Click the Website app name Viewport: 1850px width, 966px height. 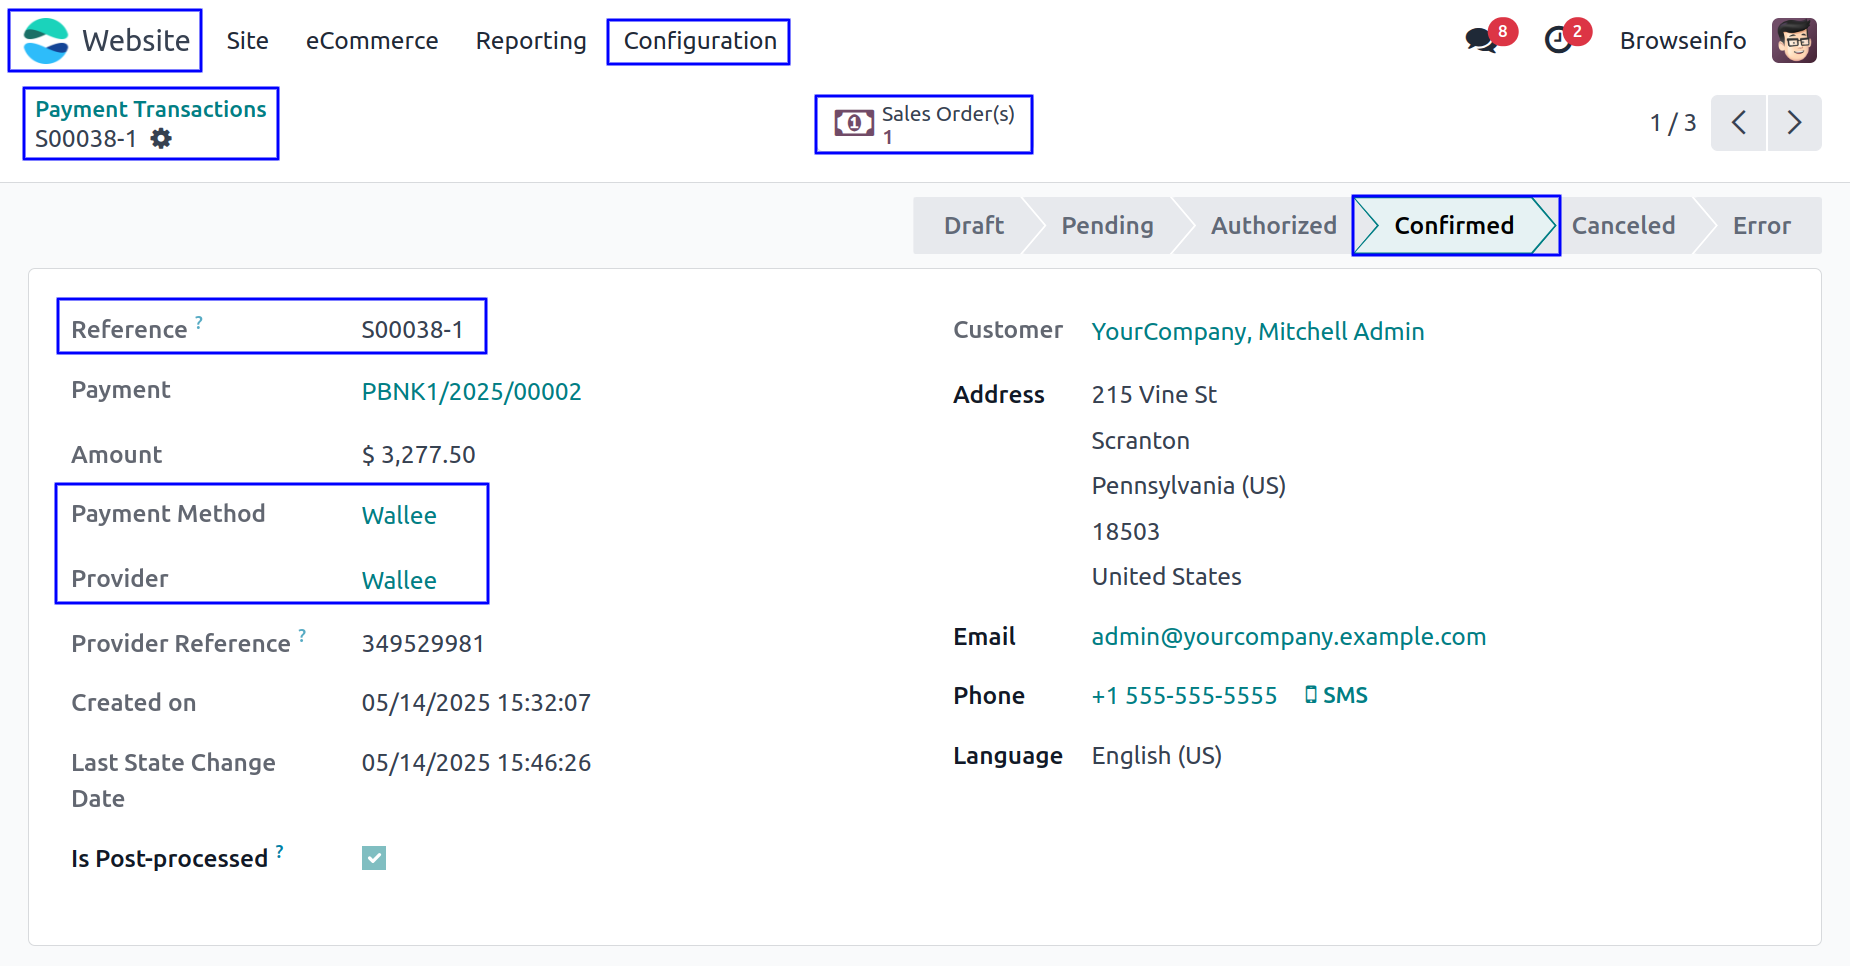(x=136, y=41)
